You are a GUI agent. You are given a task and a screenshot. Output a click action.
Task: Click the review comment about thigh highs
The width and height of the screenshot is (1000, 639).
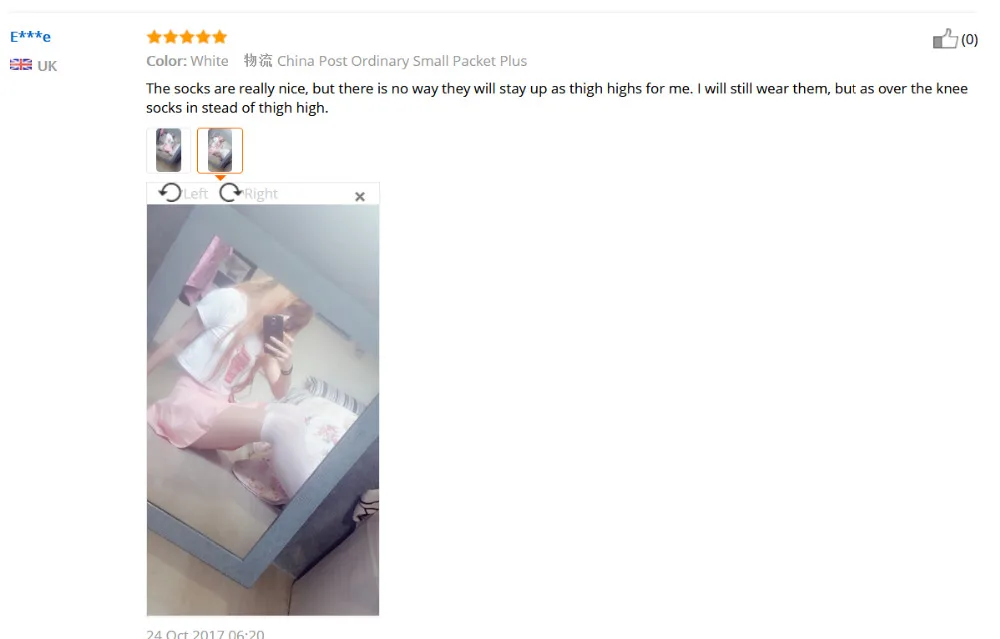(x=557, y=98)
